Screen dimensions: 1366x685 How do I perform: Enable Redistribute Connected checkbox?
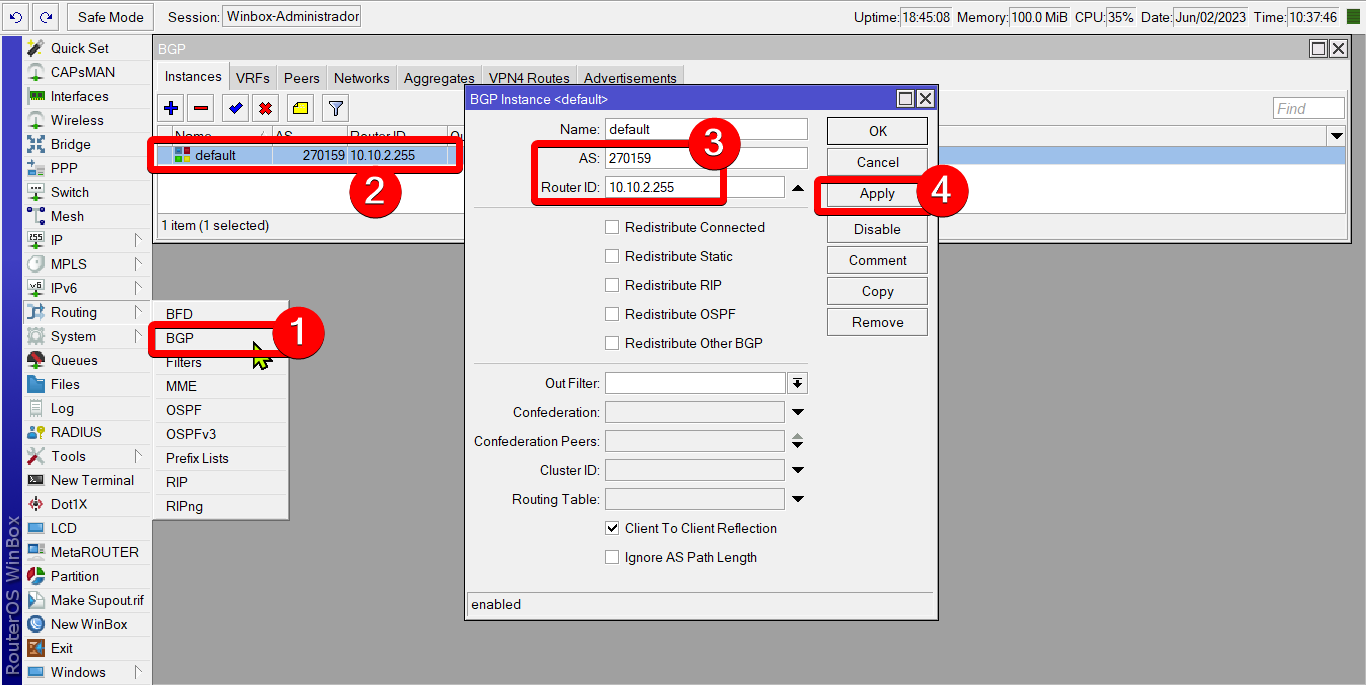612,228
